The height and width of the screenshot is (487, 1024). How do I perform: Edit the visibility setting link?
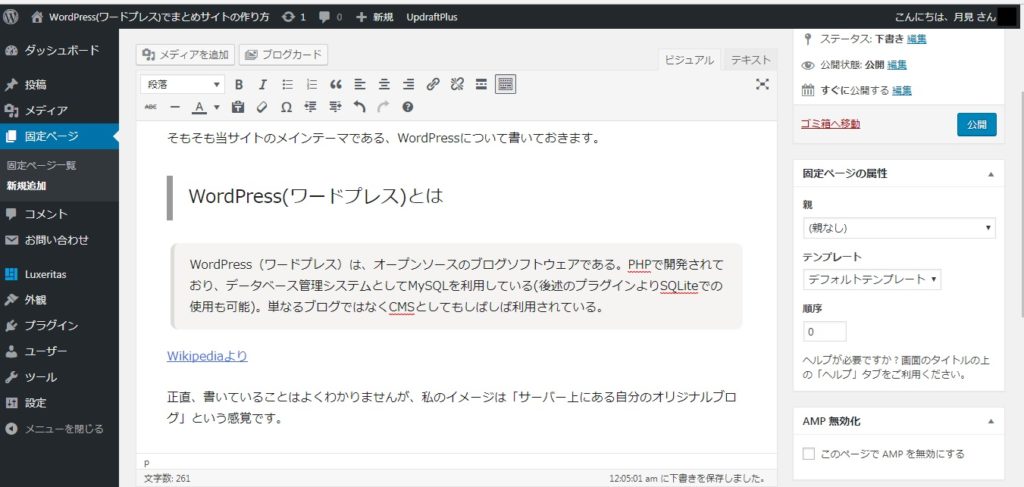pos(897,65)
